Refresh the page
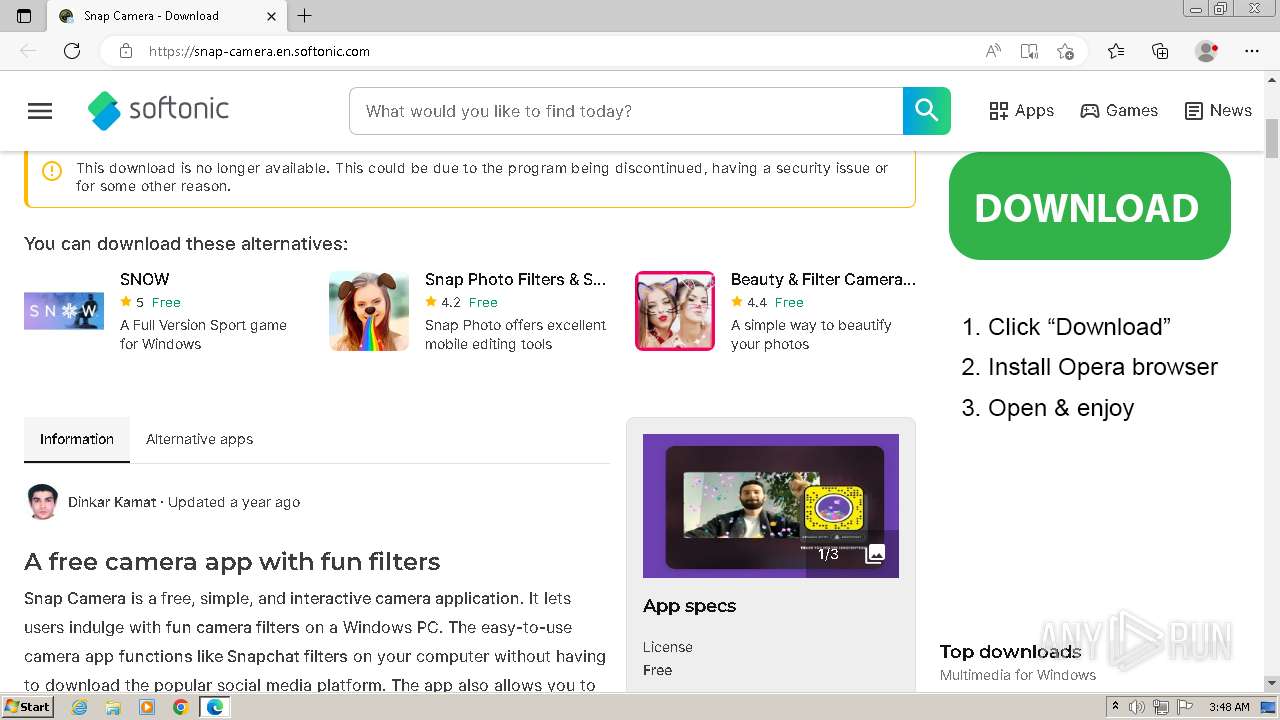 click(72, 51)
